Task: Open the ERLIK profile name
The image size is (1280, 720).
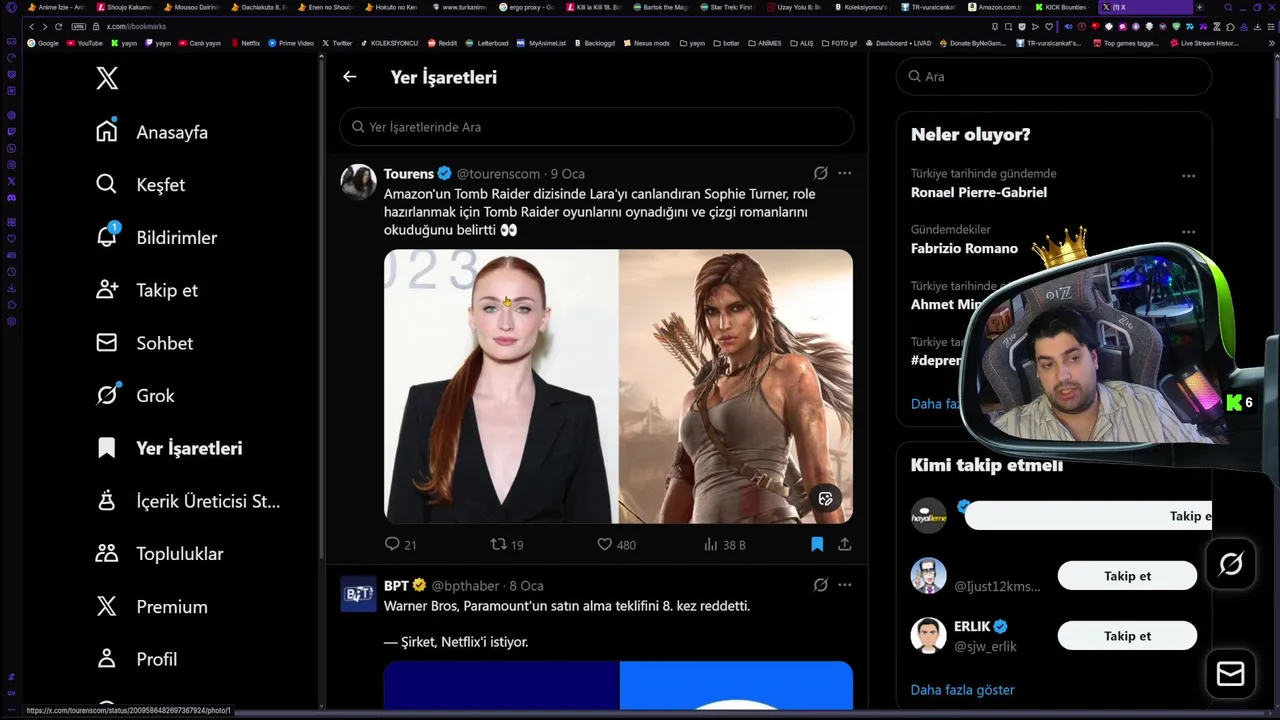Action: point(972,626)
